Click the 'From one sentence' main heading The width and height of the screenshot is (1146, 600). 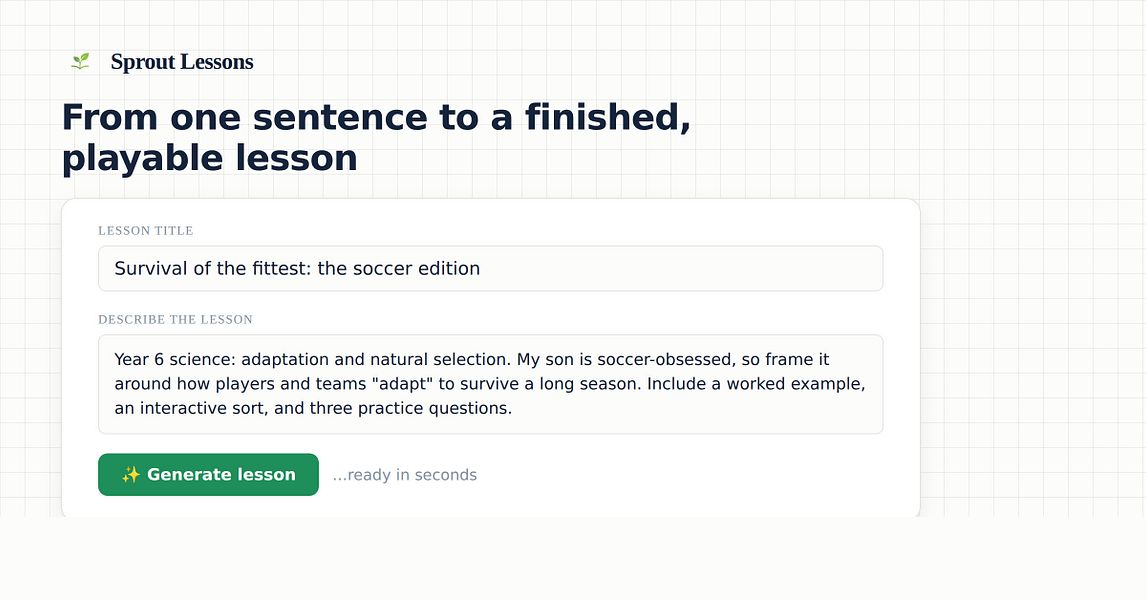(x=376, y=137)
